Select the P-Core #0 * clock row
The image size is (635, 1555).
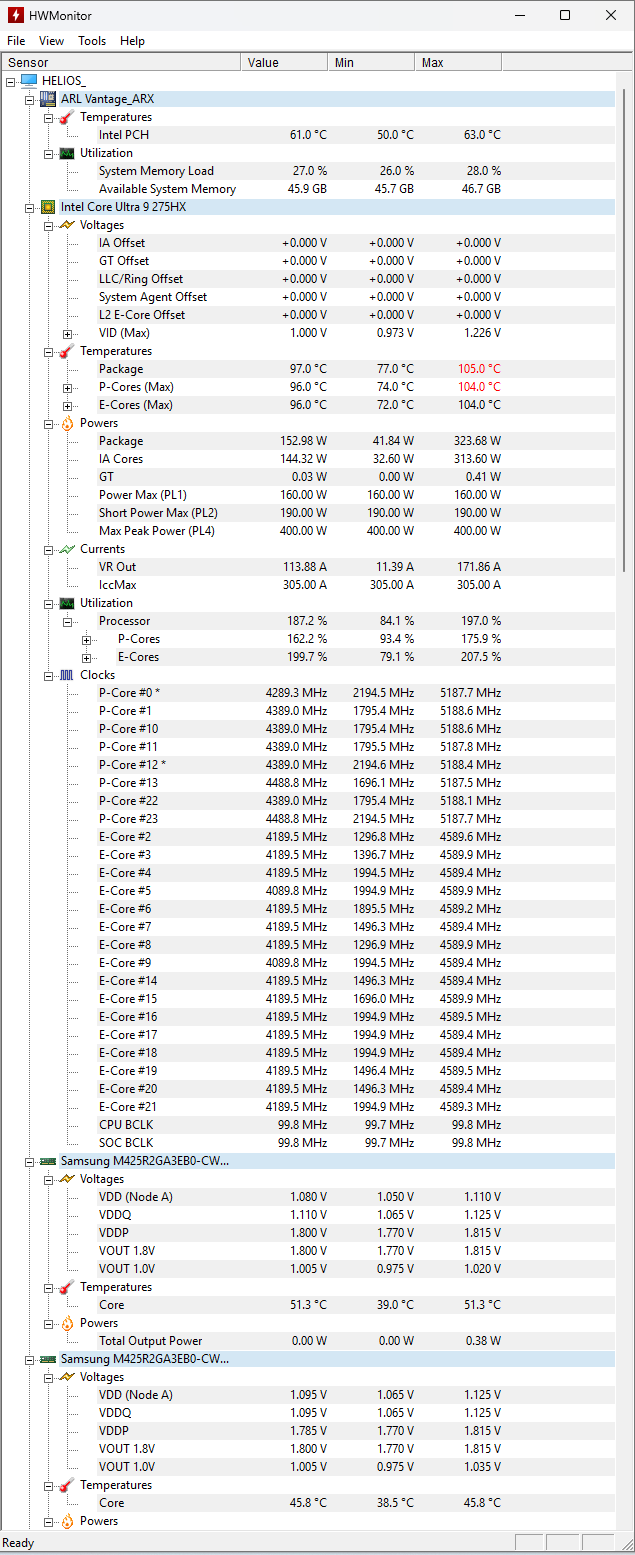pos(309,693)
